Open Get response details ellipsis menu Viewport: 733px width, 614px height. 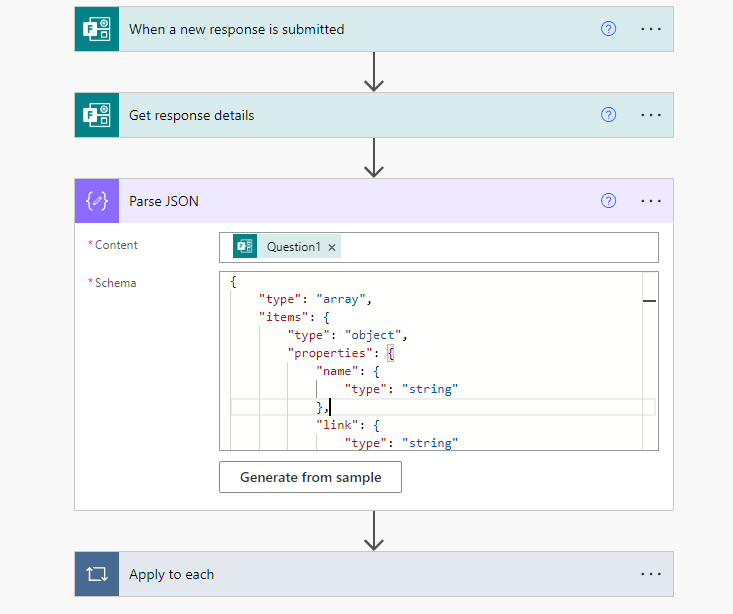point(651,115)
